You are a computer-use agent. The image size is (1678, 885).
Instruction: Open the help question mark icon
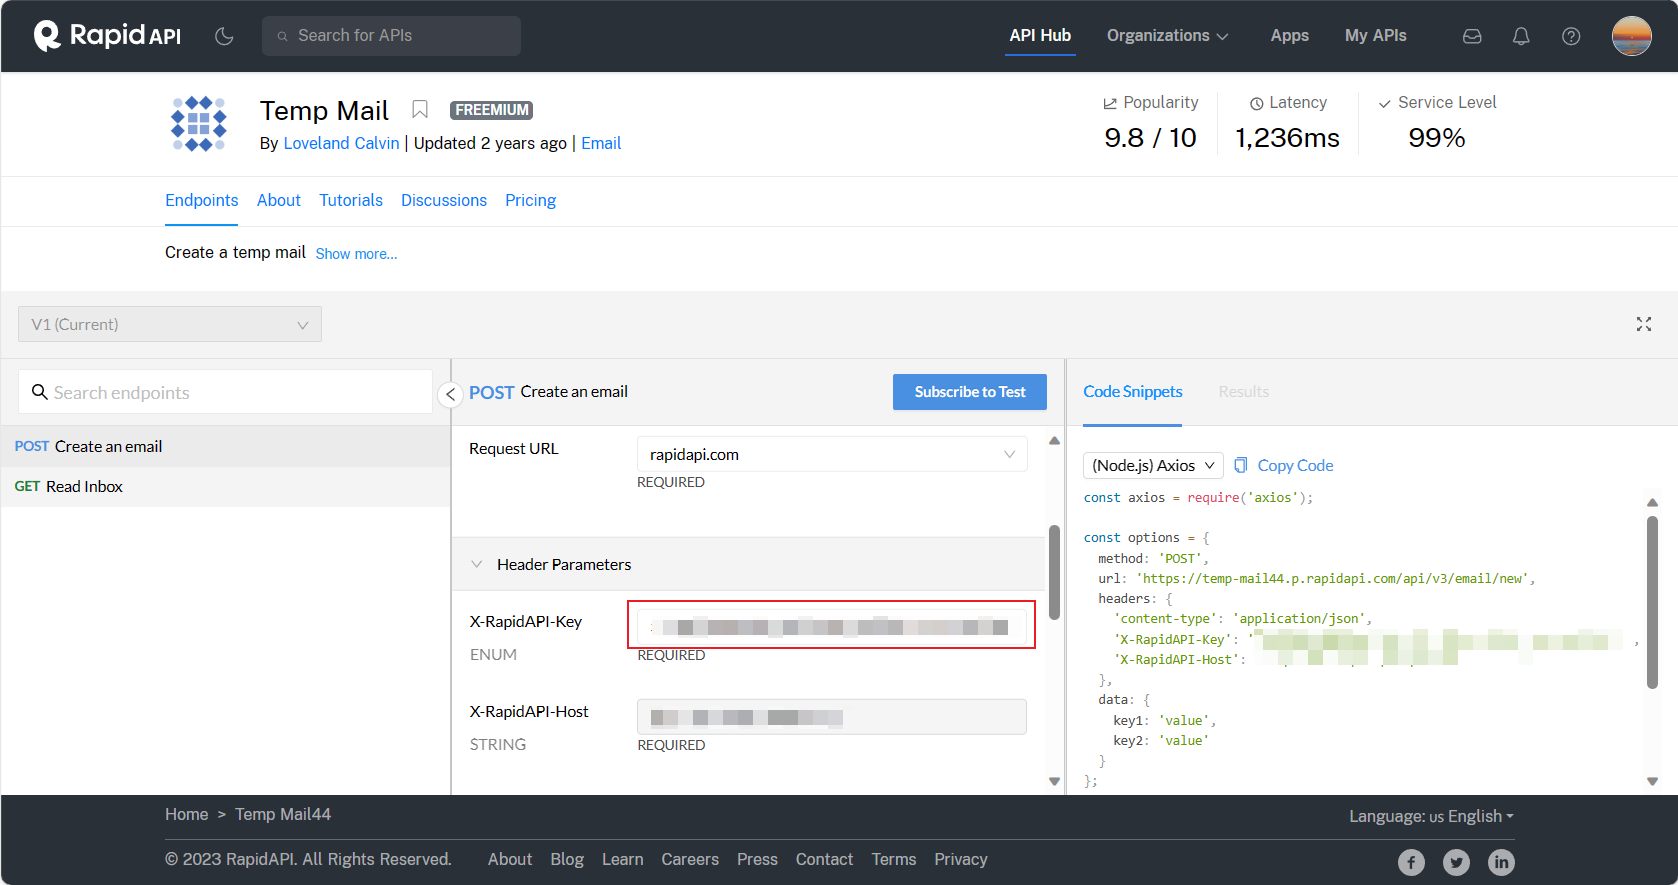[x=1571, y=36]
